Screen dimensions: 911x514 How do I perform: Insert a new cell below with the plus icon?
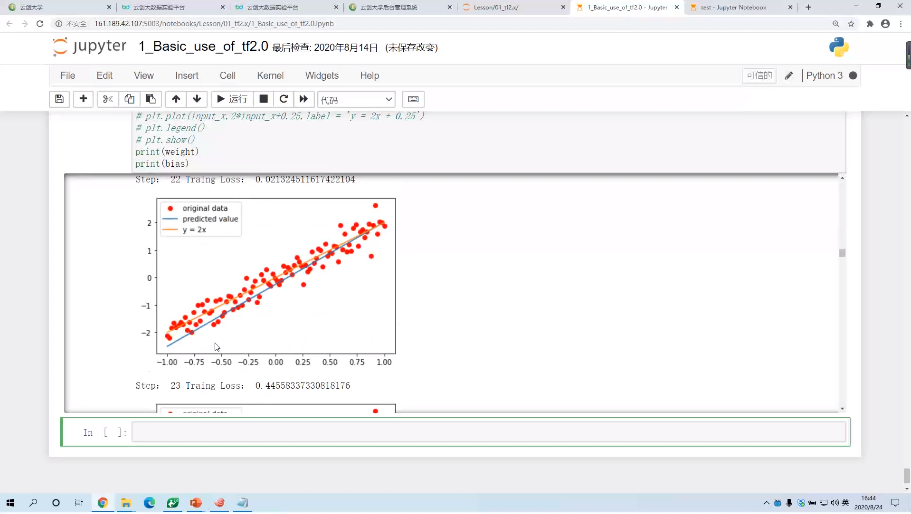click(x=83, y=99)
